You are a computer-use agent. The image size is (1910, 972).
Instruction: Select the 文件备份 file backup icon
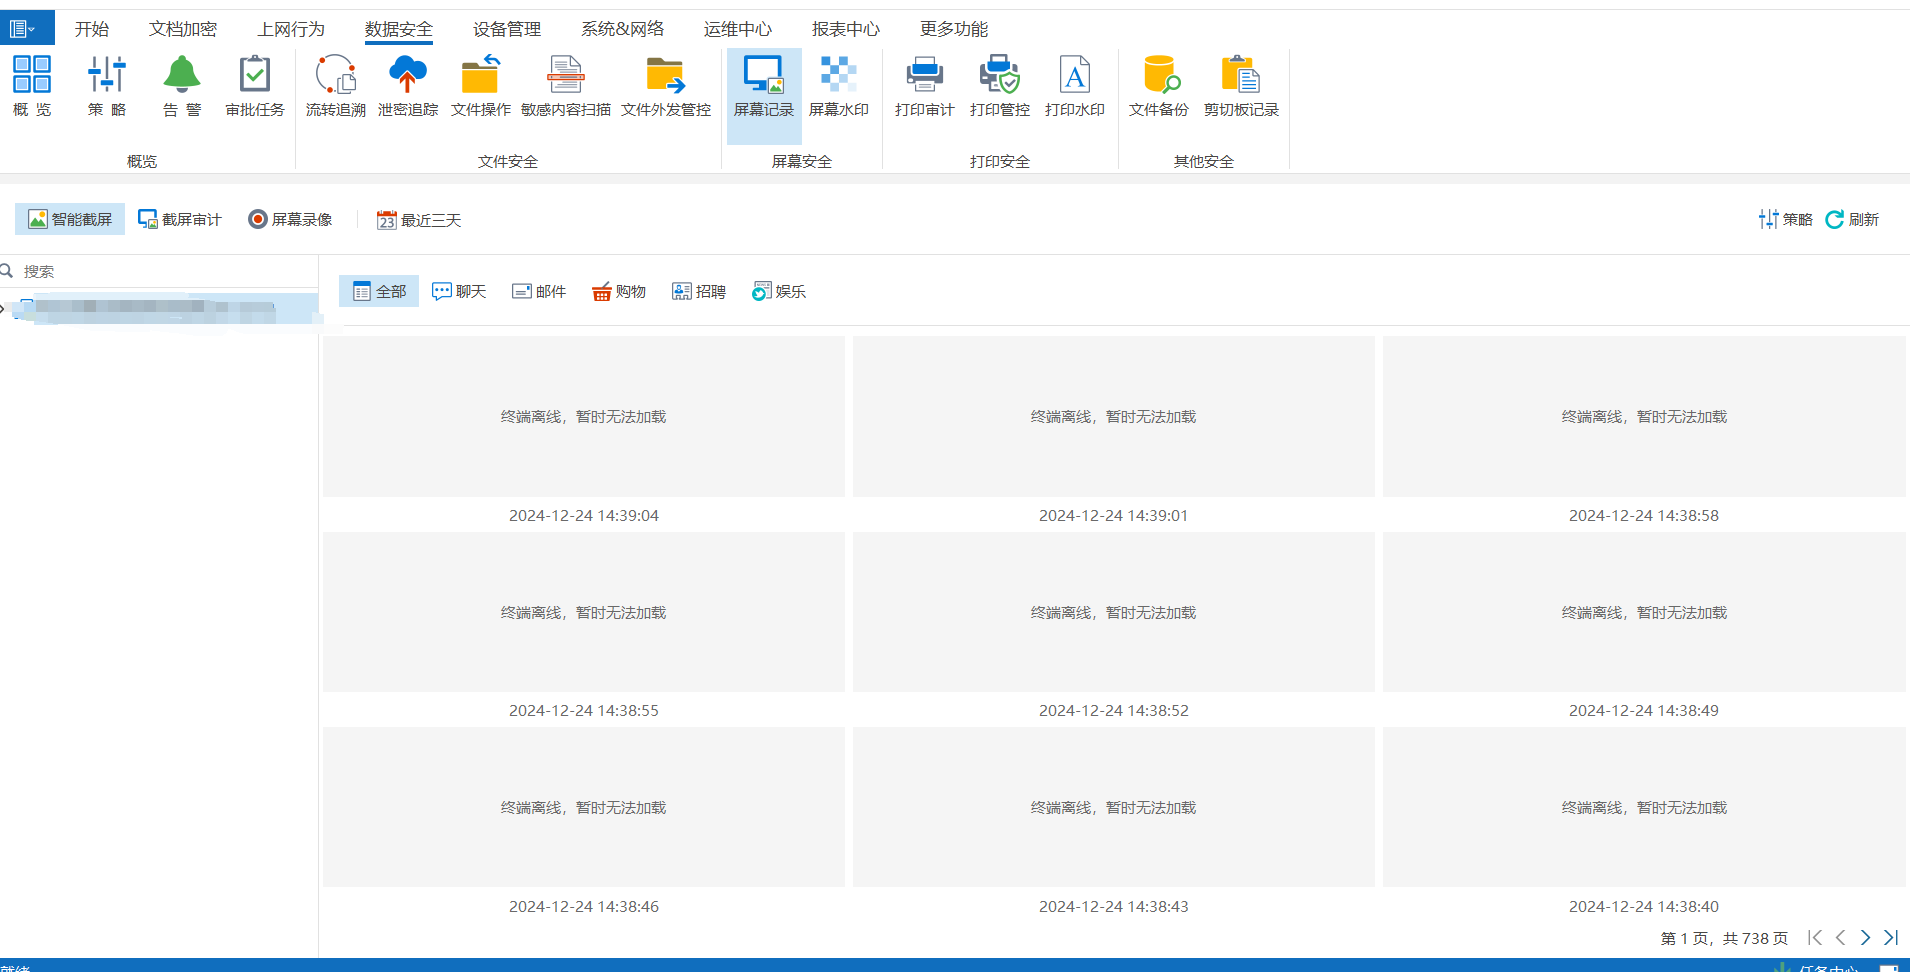[1158, 86]
